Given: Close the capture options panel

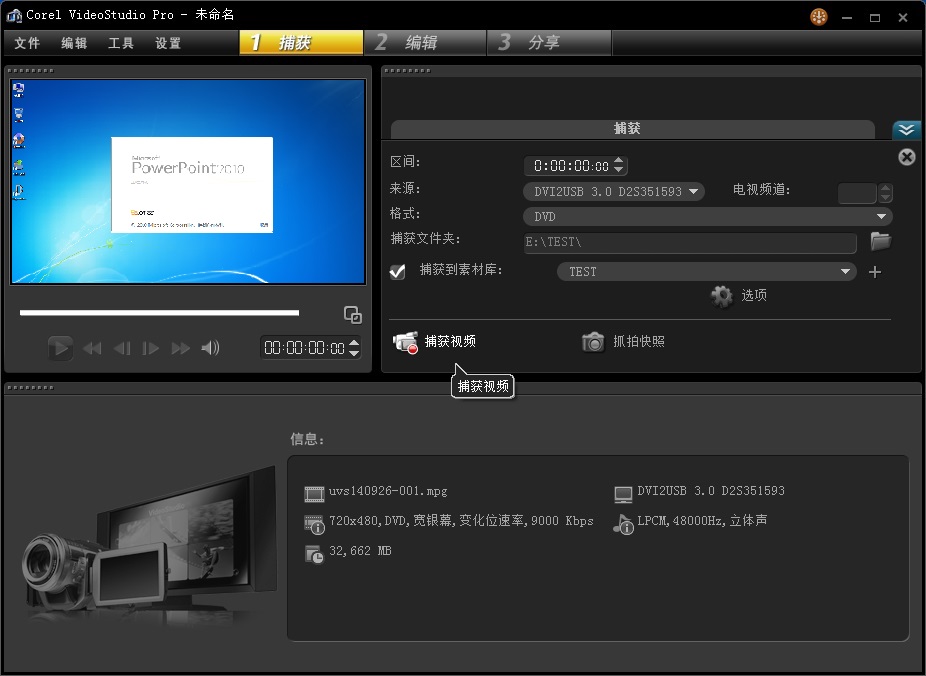Looking at the screenshot, I should click(x=906, y=157).
